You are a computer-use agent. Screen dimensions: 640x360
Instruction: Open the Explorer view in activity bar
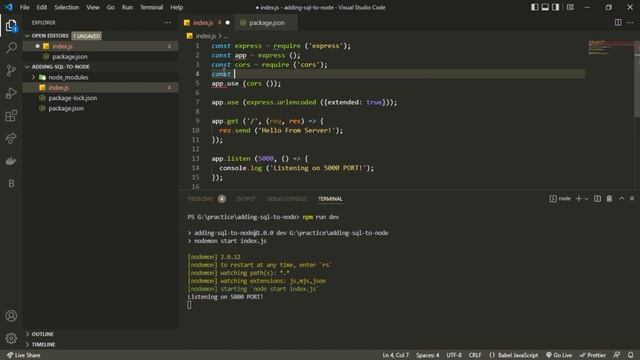11,26
